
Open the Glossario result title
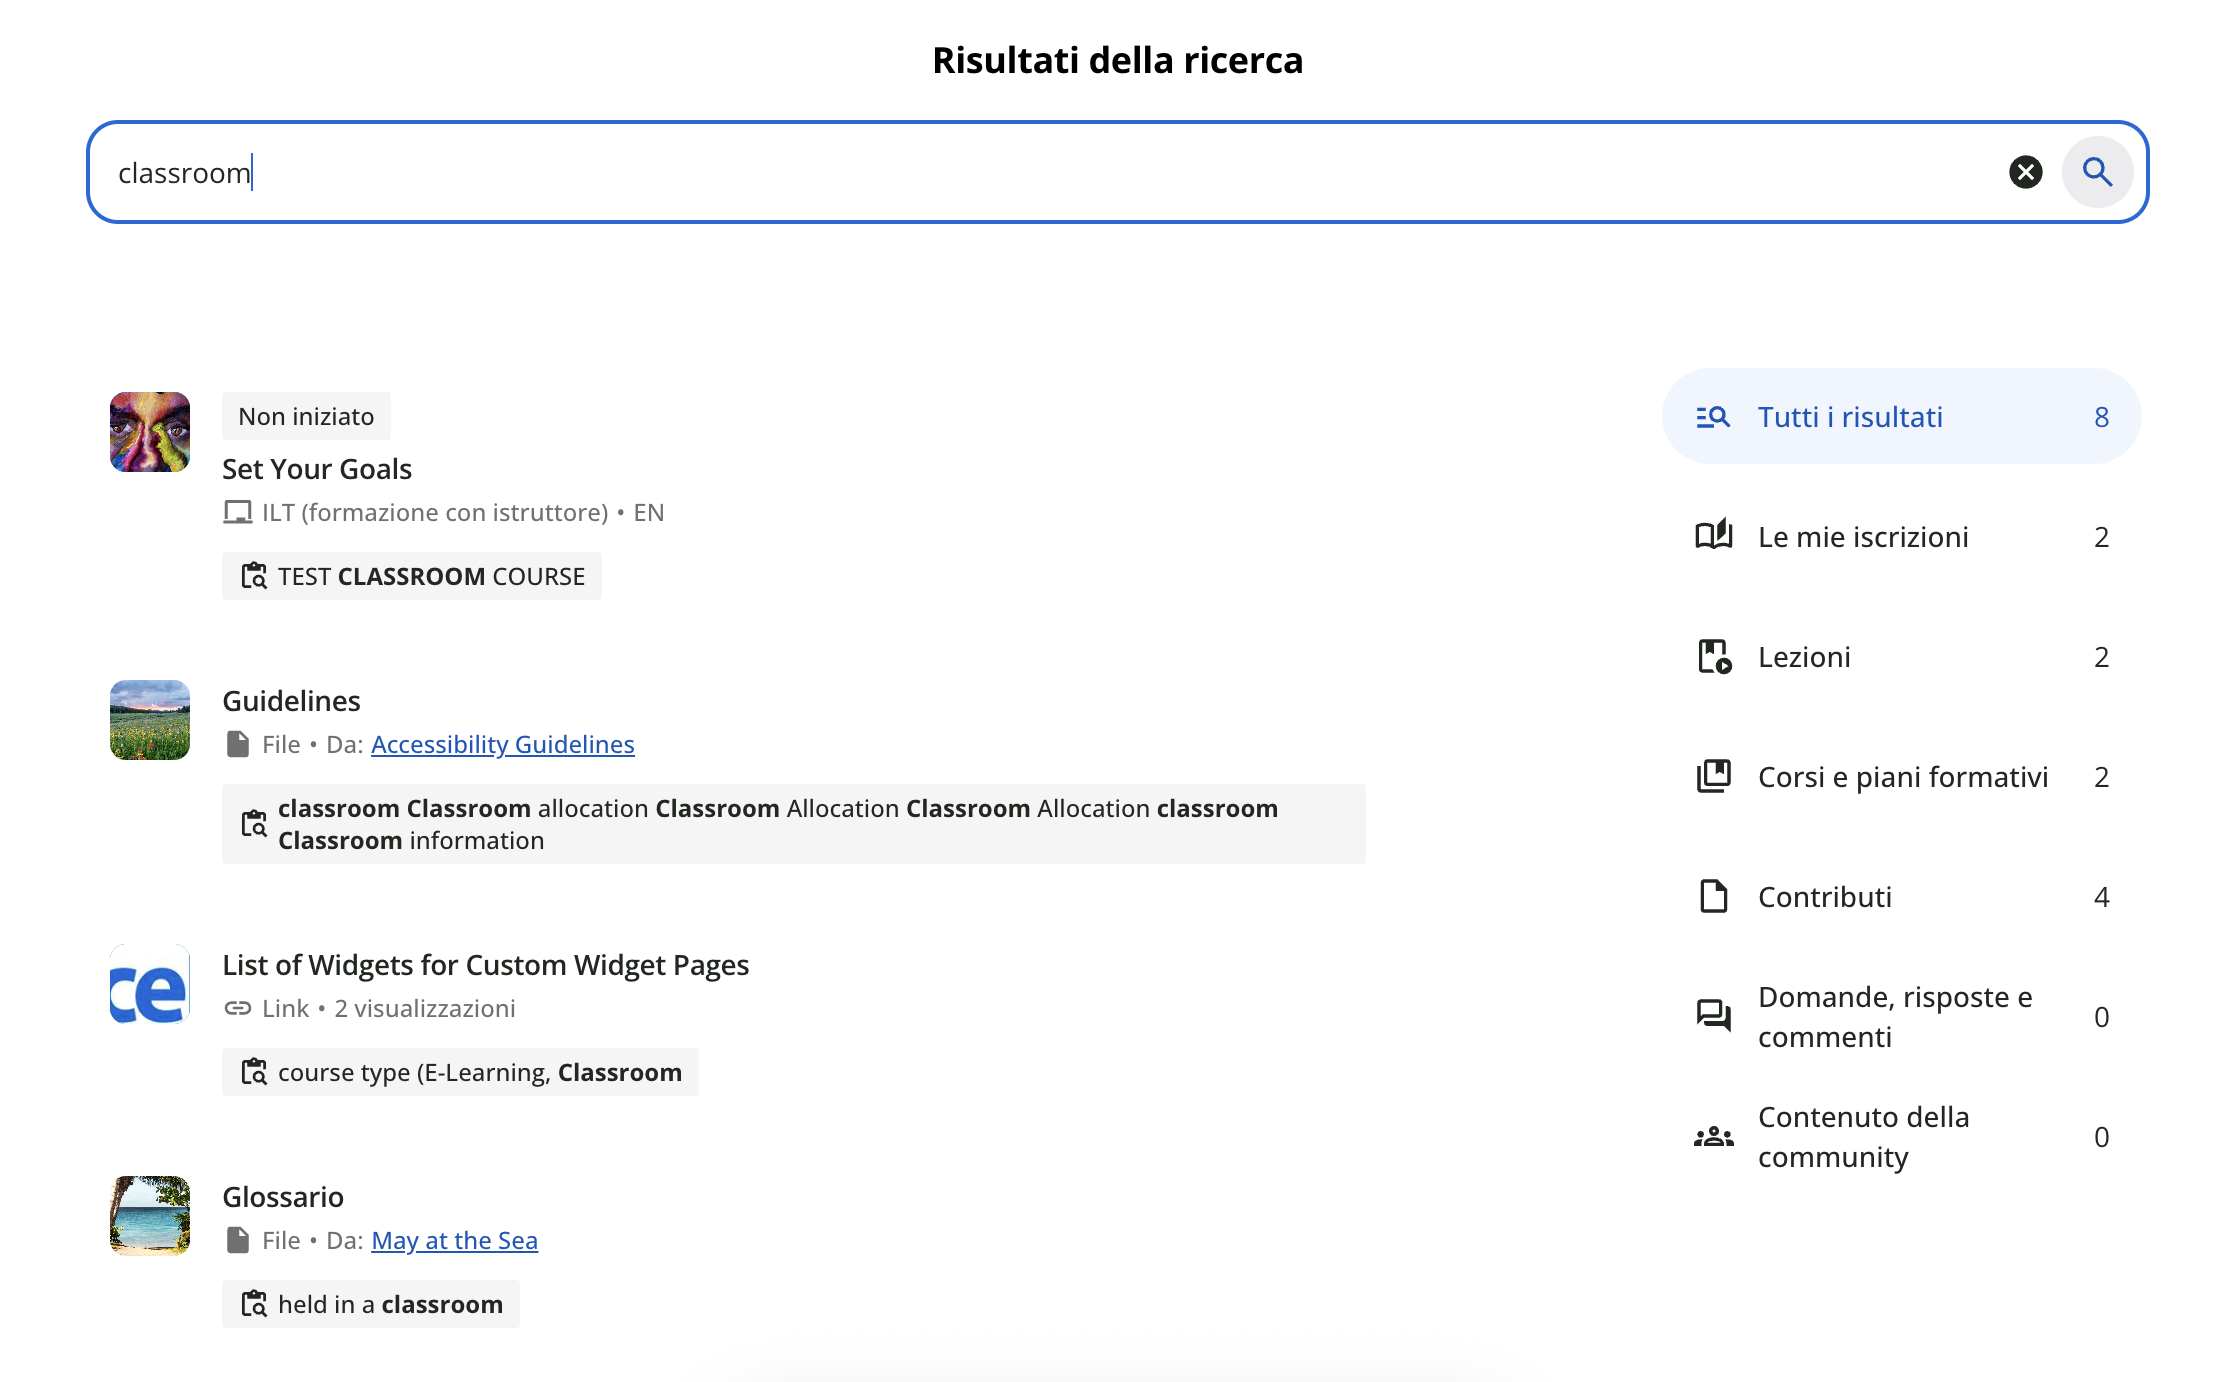tap(283, 1197)
